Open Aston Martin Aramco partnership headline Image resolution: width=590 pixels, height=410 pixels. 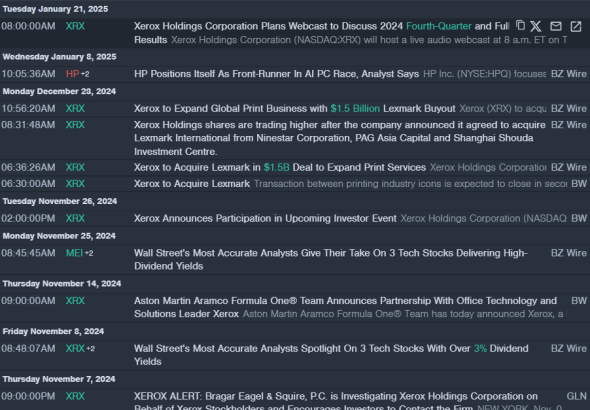345,307
